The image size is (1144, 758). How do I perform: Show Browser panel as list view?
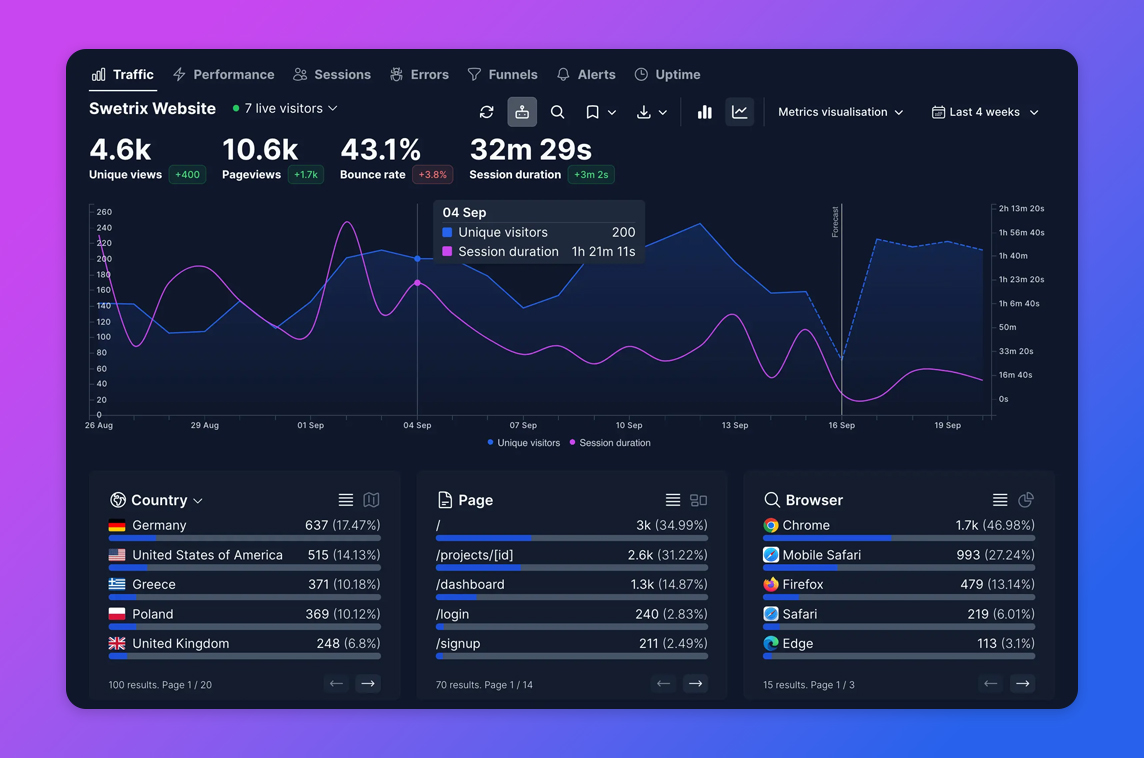pos(1000,500)
